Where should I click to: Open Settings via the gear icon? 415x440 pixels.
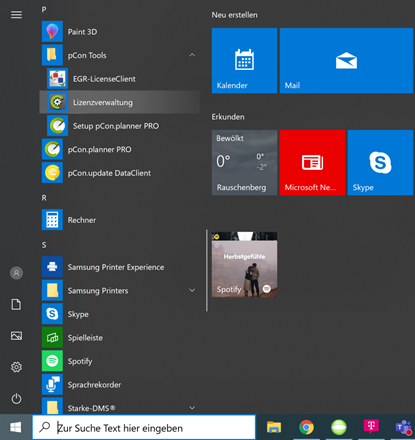point(16,367)
